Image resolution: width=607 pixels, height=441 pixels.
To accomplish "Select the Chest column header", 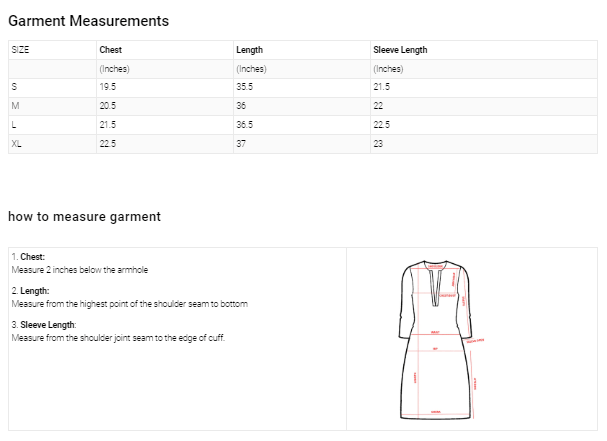I will coord(111,50).
